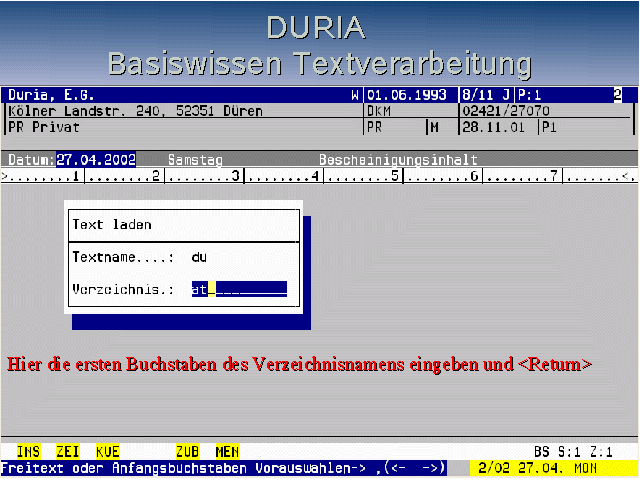The height and width of the screenshot is (480, 640).
Task: Click ruler tab position 1
Action: coord(76,176)
